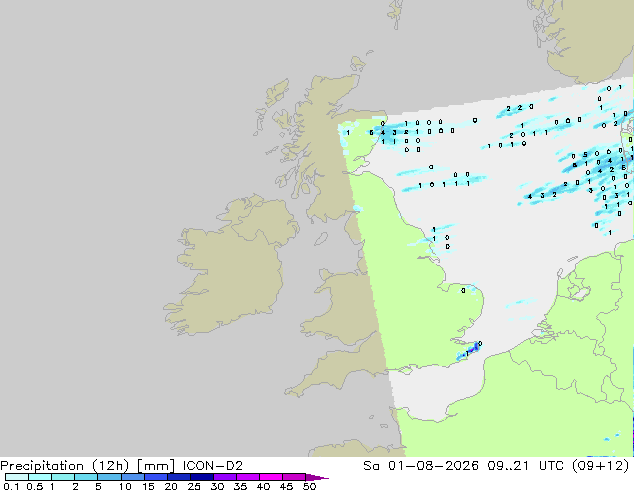634x490 pixels.
Task: Click the 30–35 mm legend swatch
Action: 225,477
